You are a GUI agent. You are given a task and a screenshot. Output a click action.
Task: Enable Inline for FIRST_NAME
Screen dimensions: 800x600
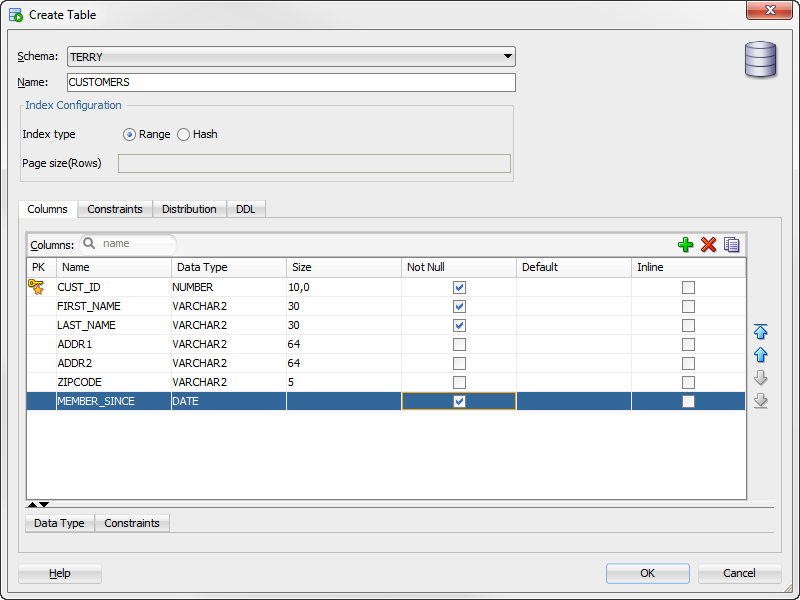688,306
